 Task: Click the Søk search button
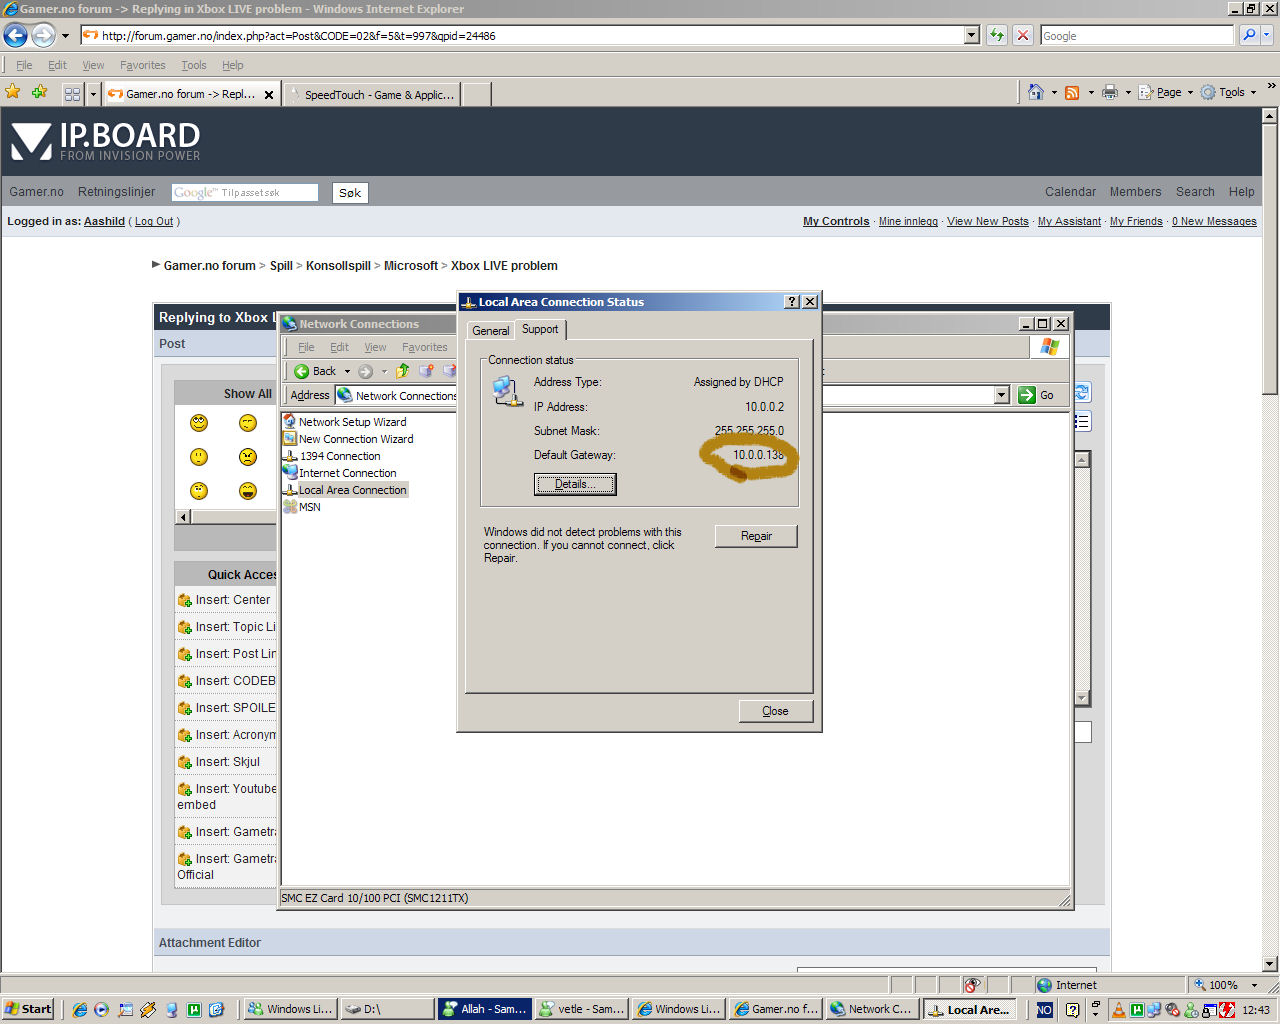point(350,193)
